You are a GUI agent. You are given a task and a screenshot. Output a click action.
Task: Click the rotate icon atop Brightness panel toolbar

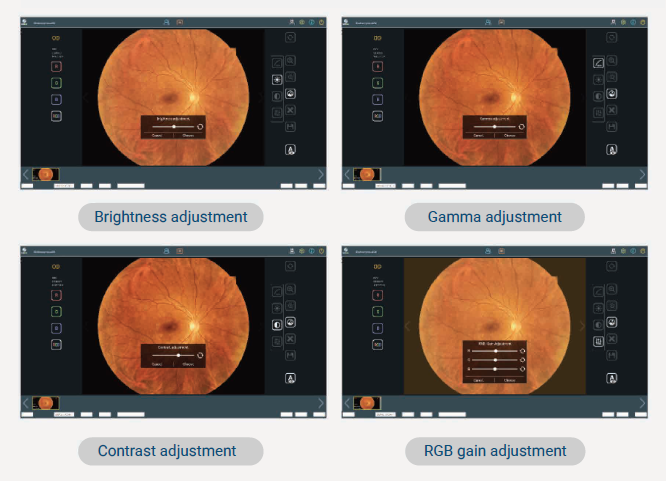291,37
